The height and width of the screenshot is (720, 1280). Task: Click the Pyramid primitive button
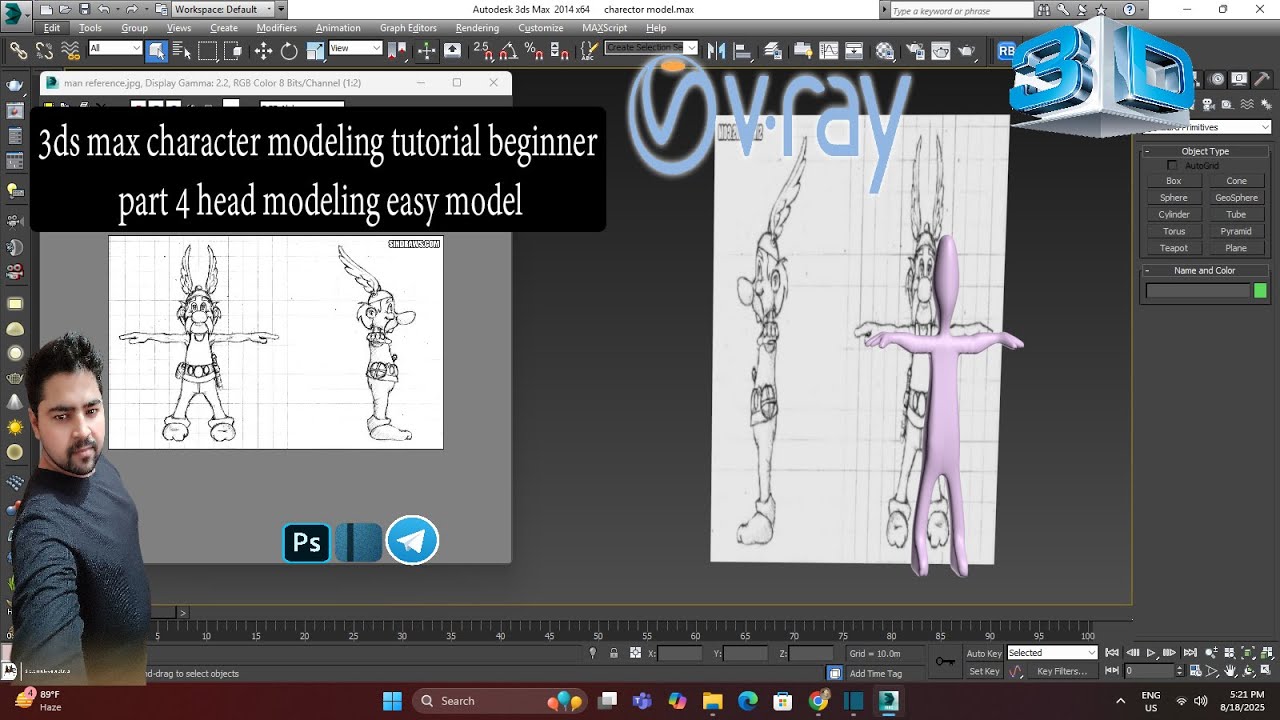pyautogui.click(x=1236, y=231)
